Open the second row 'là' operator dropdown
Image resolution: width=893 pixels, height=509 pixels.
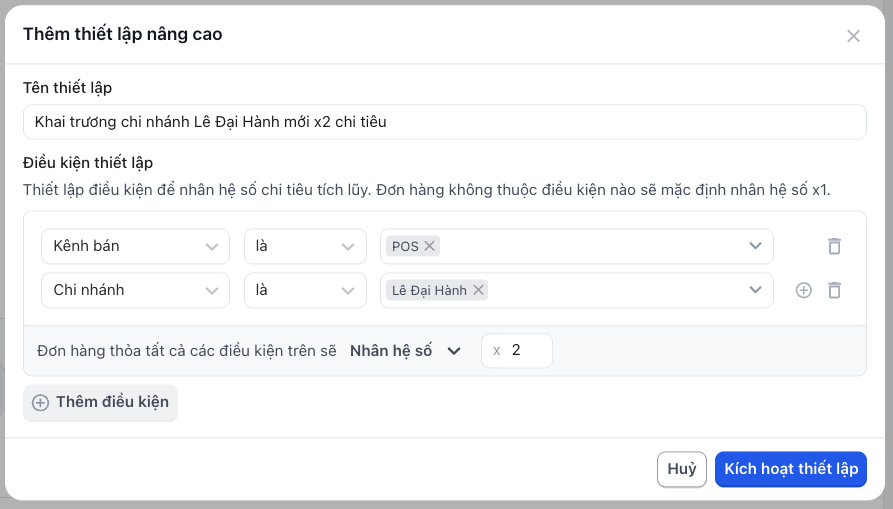[x=305, y=290]
